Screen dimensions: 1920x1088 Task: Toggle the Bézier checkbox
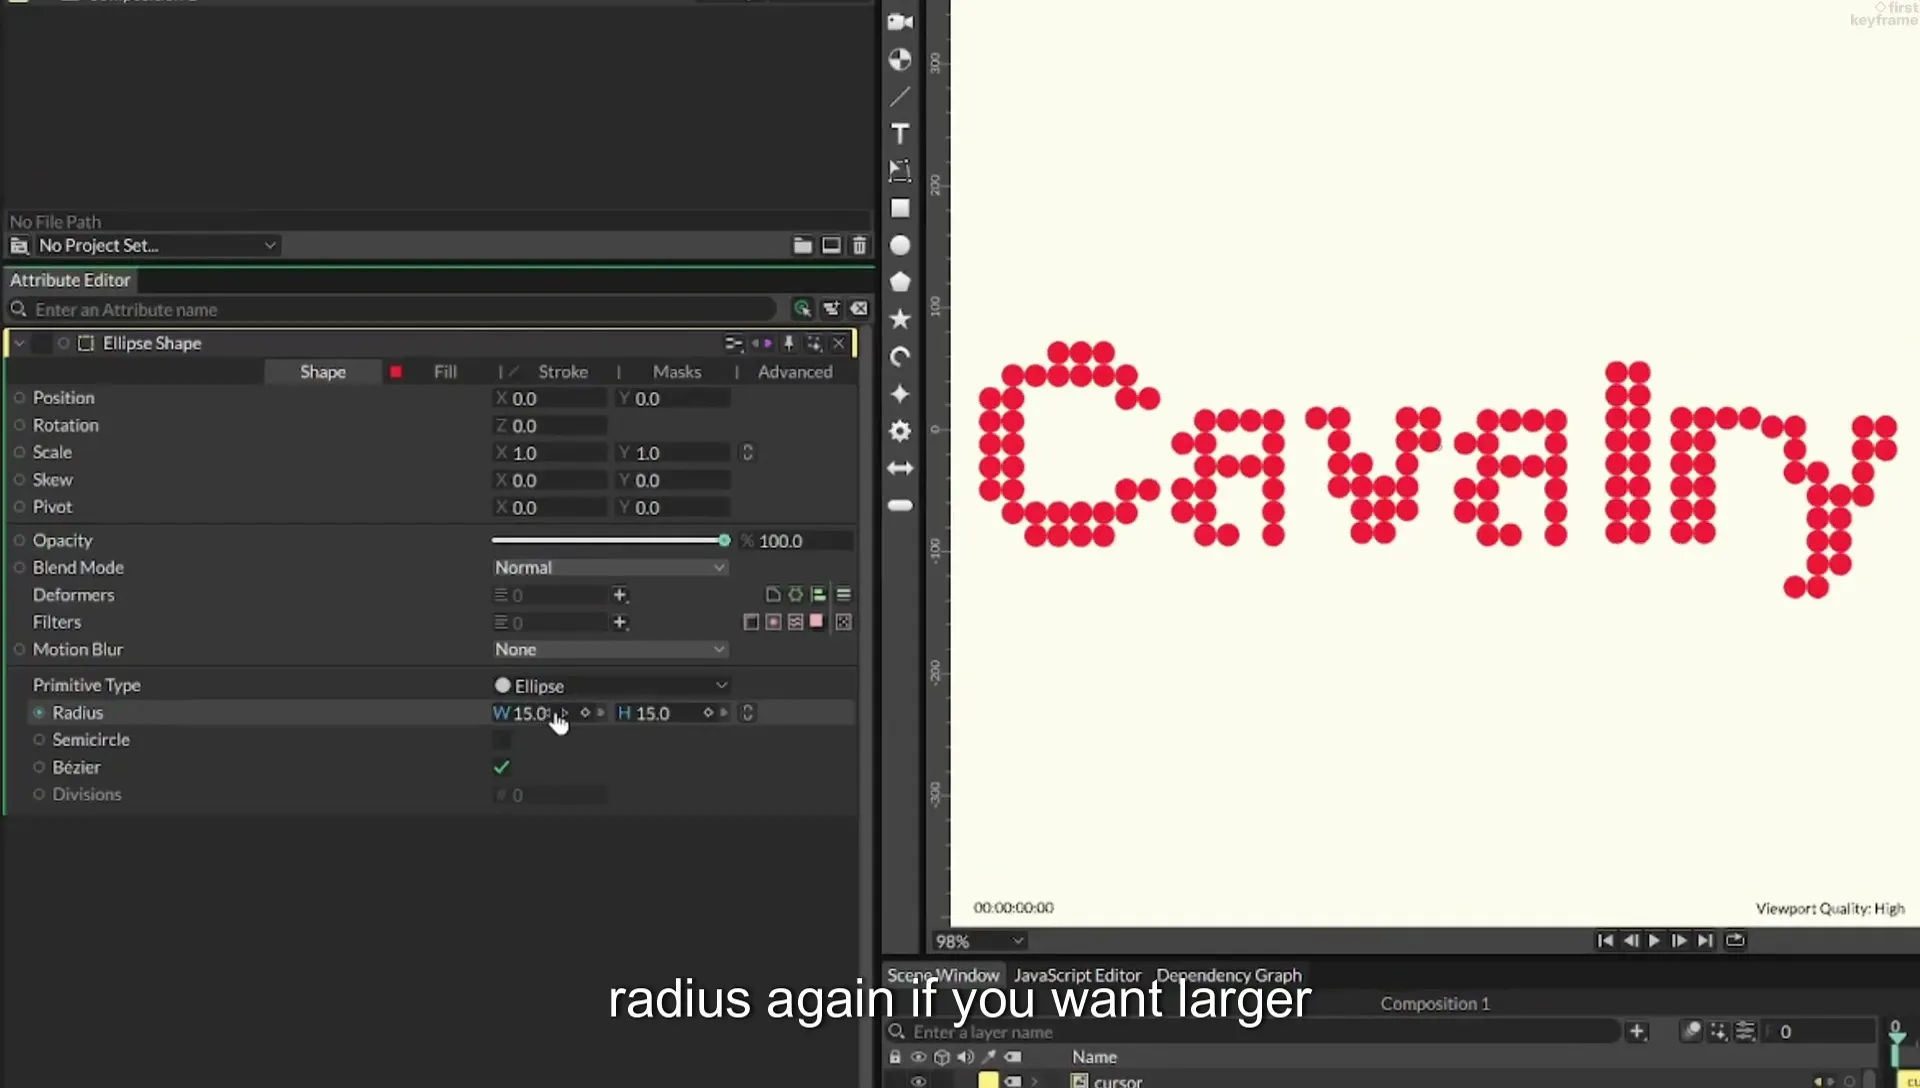[502, 767]
